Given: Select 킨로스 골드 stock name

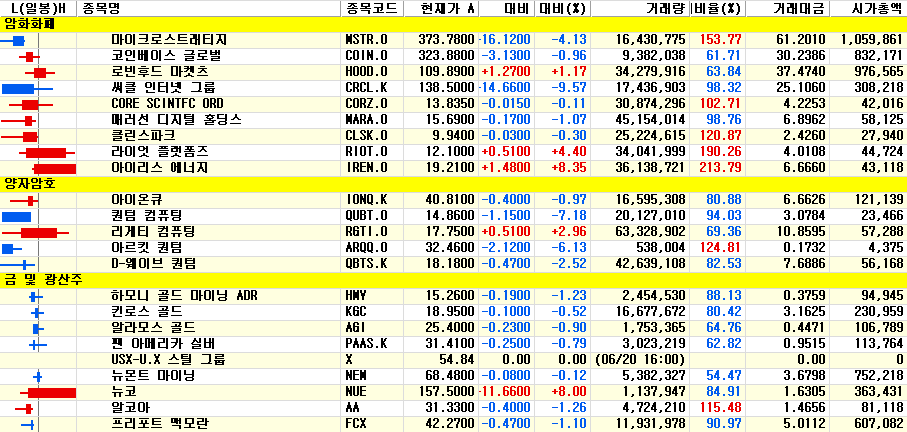Looking at the screenshot, I should tap(146, 312).
